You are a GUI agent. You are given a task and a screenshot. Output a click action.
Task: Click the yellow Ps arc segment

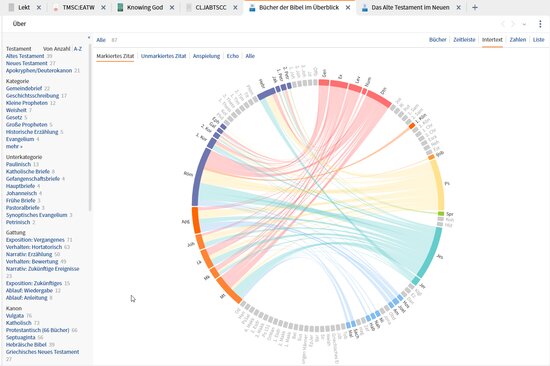438,184
